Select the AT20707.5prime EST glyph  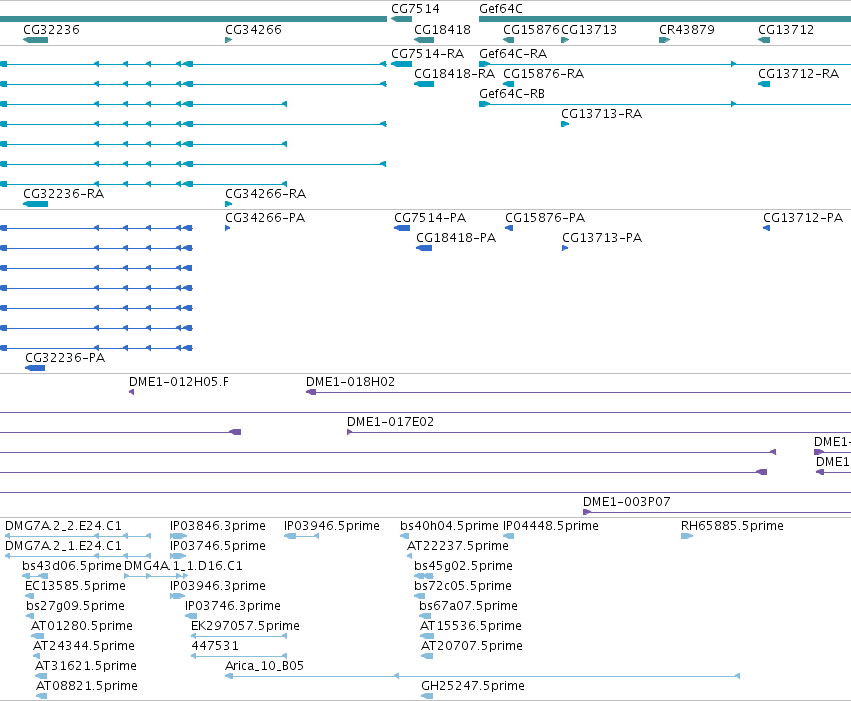(x=427, y=656)
